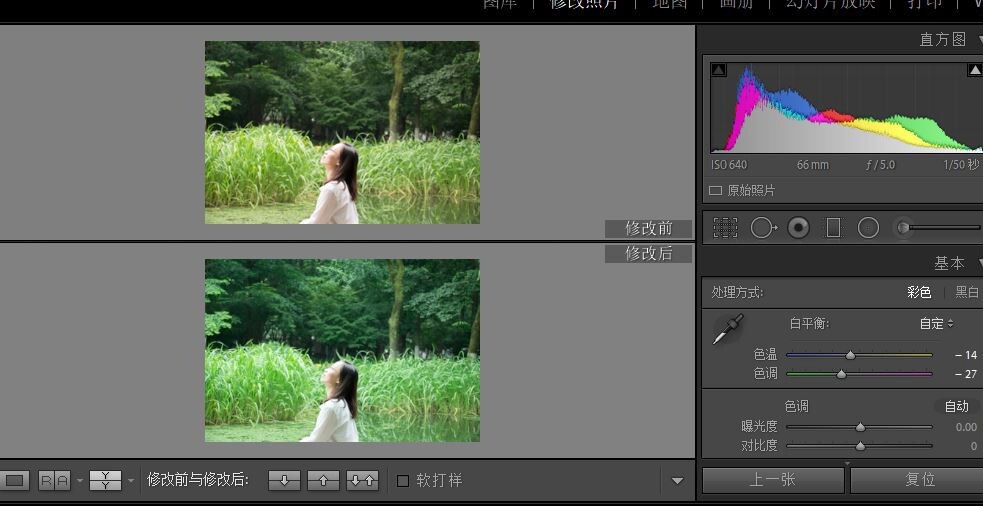Click the Before/After Y|Y view icon
The image size is (983, 506).
[x=105, y=480]
